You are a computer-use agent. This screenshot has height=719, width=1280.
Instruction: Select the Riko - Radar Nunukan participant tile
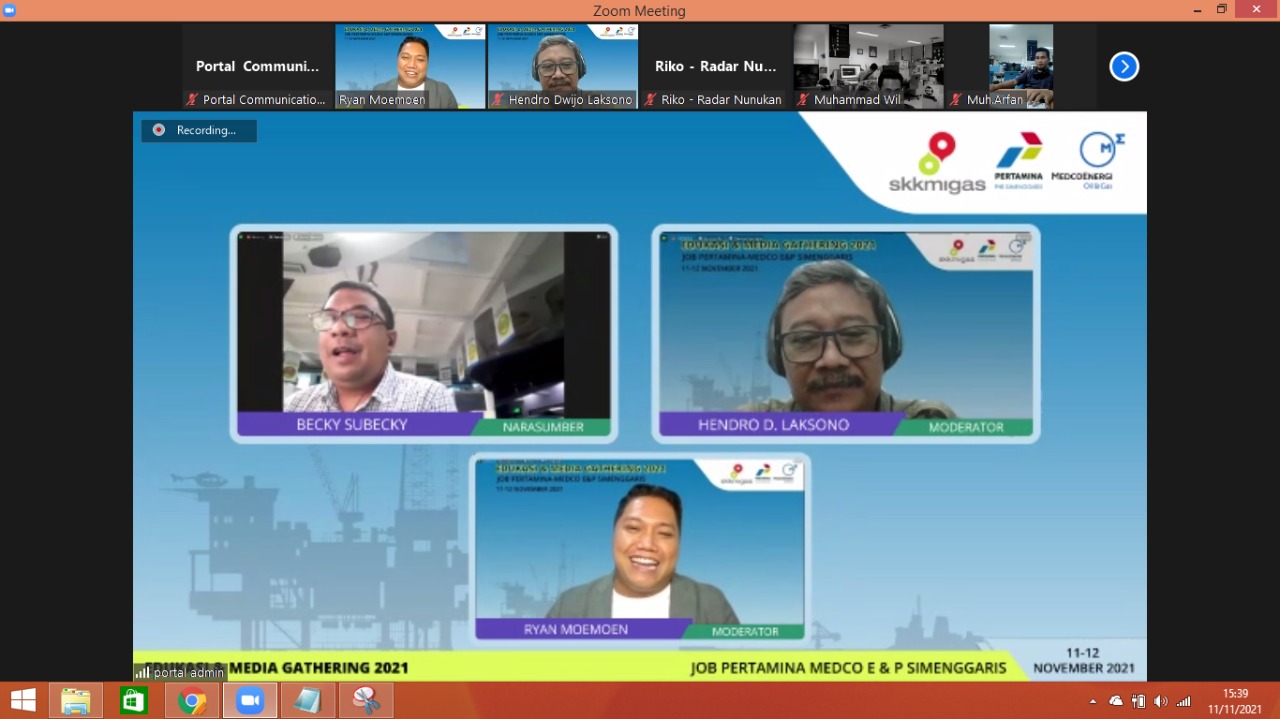(x=716, y=66)
